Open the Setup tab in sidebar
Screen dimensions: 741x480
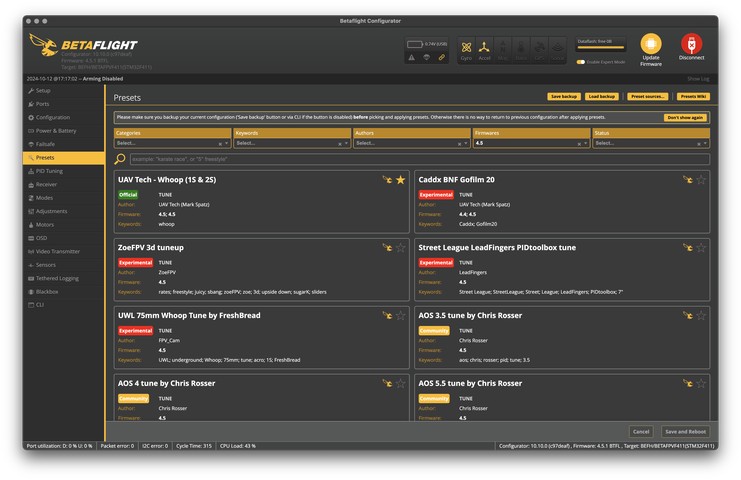63,91
